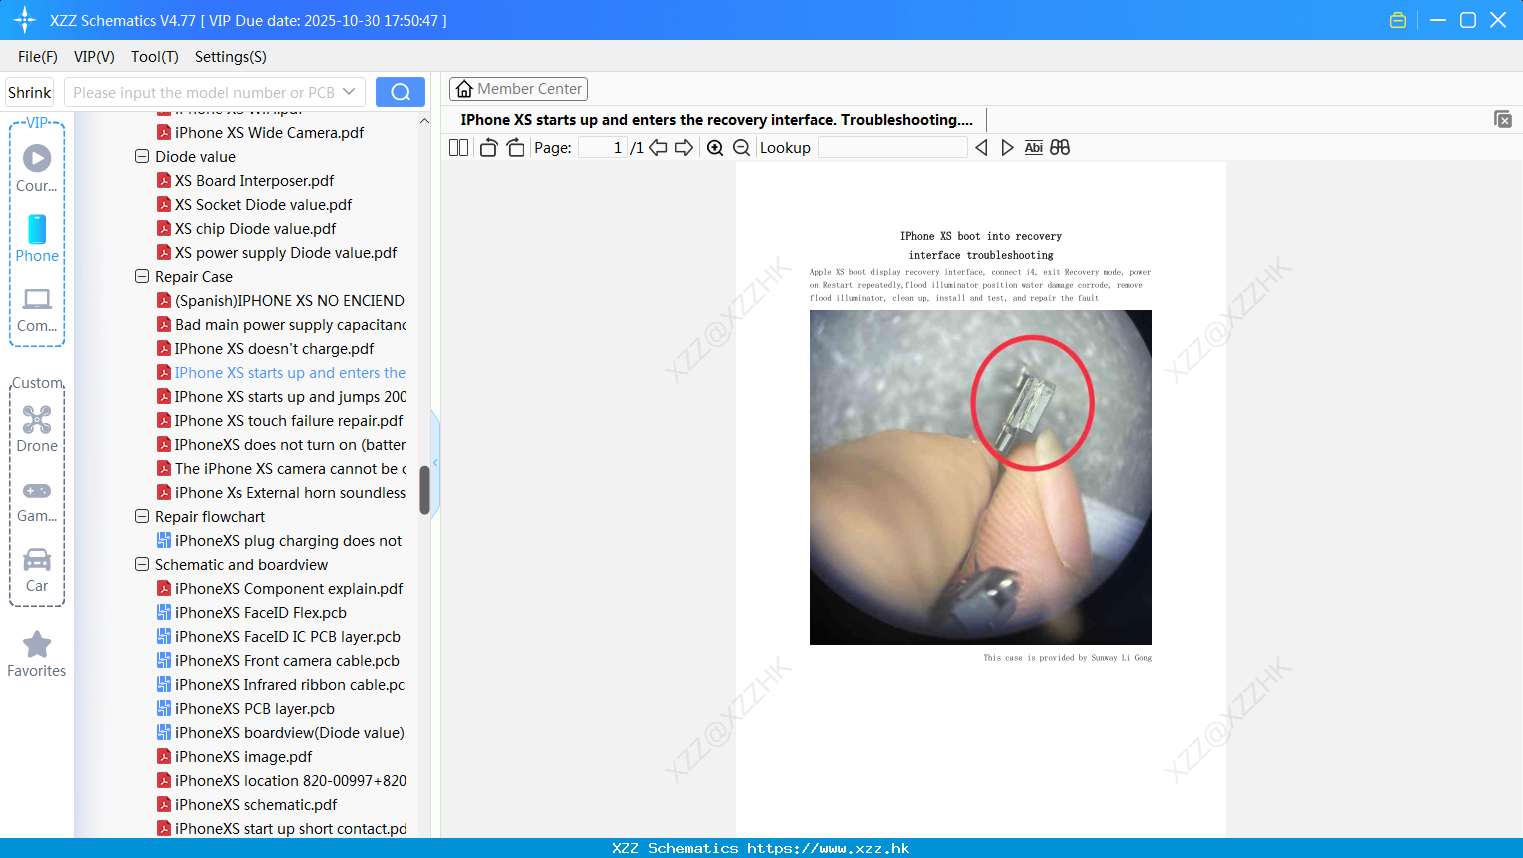The height and width of the screenshot is (858, 1523).
Task: Click the file tree scrollbar thumb
Action: pos(424,490)
